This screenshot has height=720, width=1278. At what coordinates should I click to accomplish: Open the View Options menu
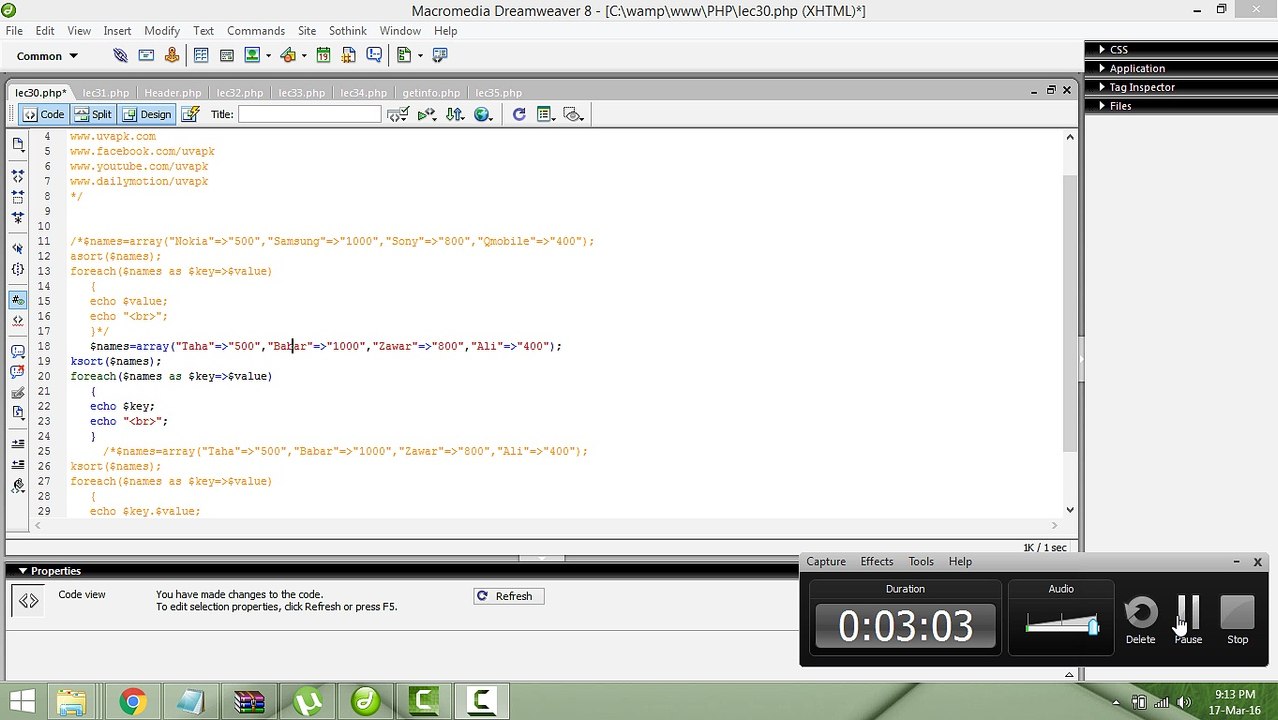tap(546, 114)
